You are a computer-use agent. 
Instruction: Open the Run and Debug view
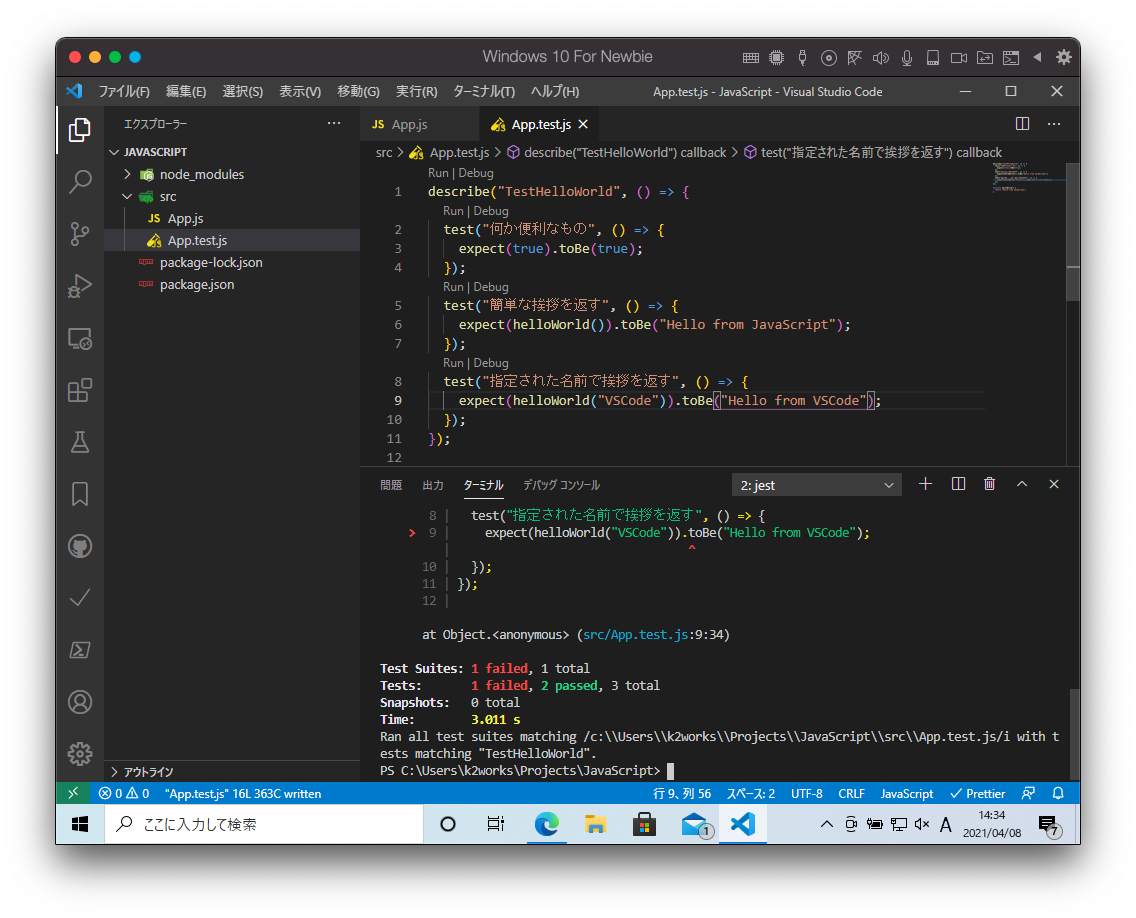click(80, 286)
